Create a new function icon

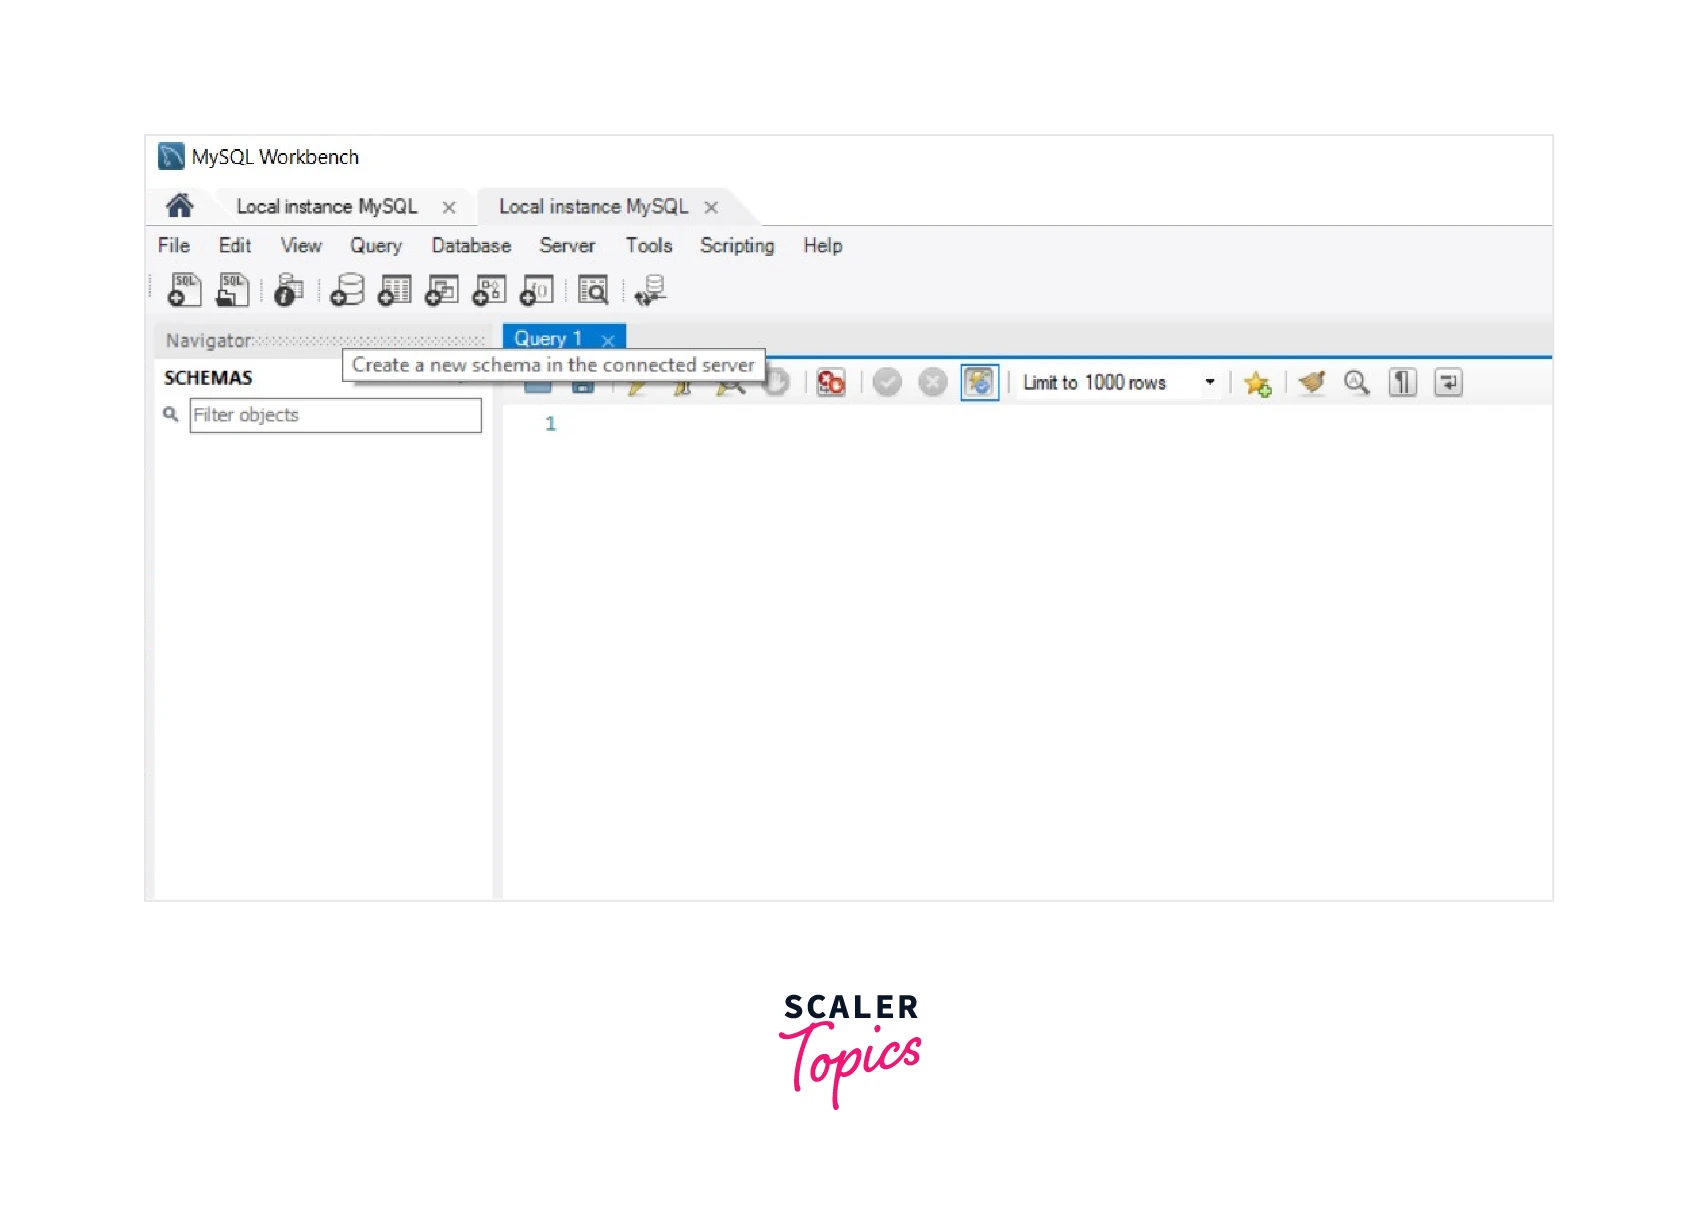(x=537, y=290)
